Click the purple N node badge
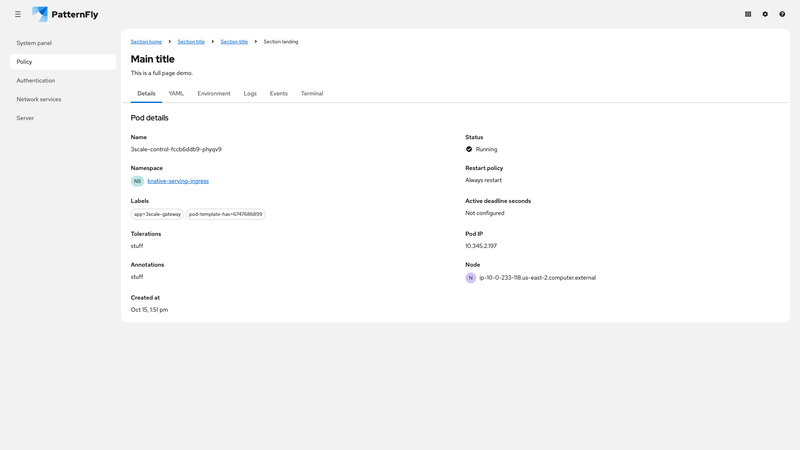The width and height of the screenshot is (800, 450). pos(471,278)
